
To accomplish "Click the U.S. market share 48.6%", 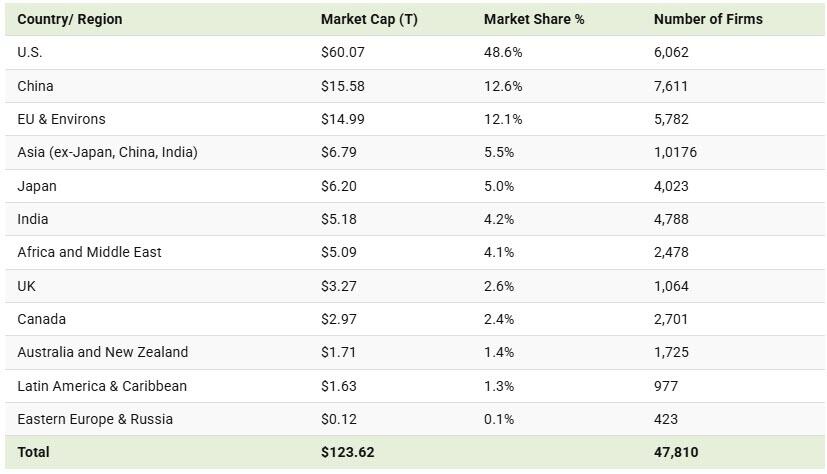I will 503,52.
